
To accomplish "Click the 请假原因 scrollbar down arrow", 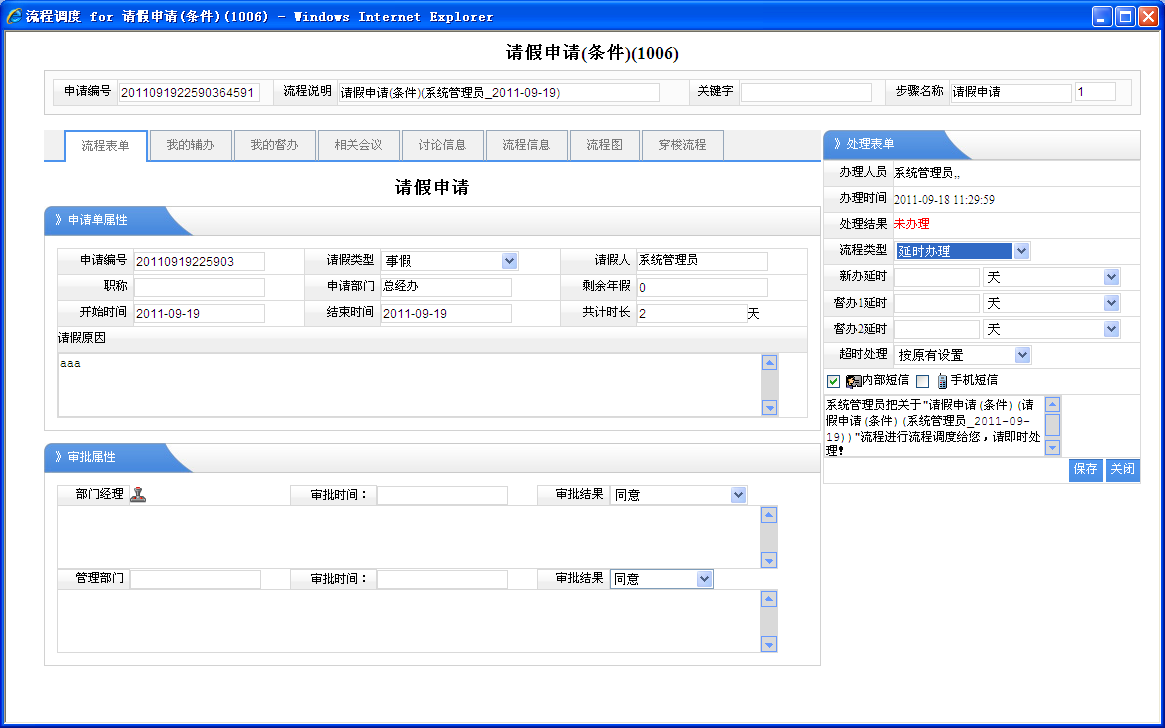I will (769, 407).
